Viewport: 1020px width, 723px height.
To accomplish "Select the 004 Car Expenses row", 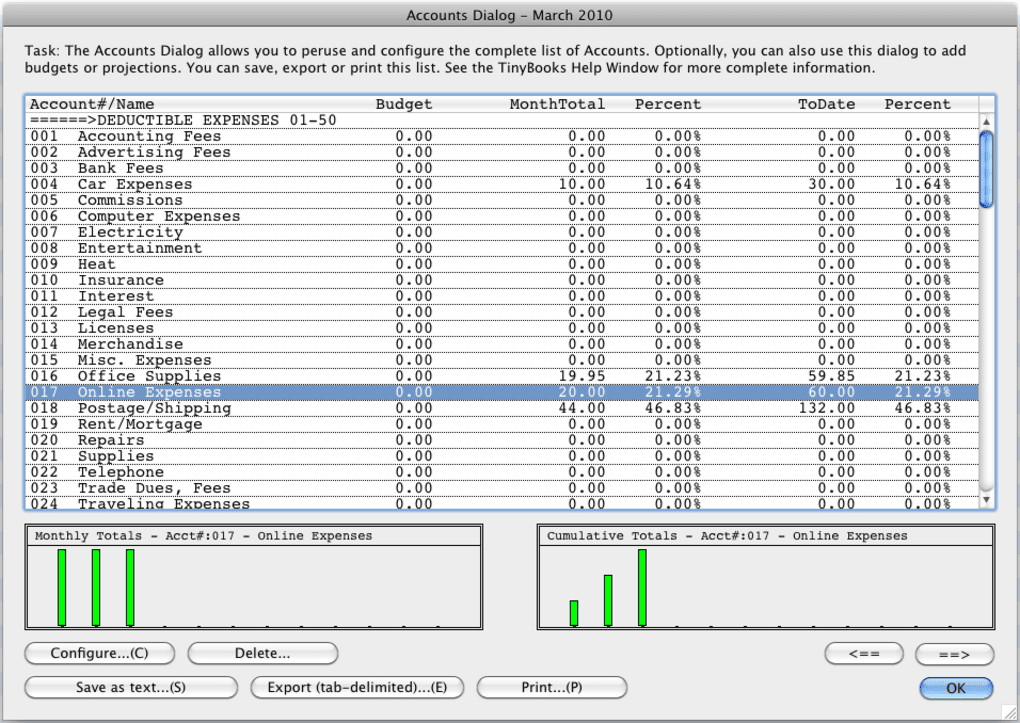I will click(x=502, y=184).
